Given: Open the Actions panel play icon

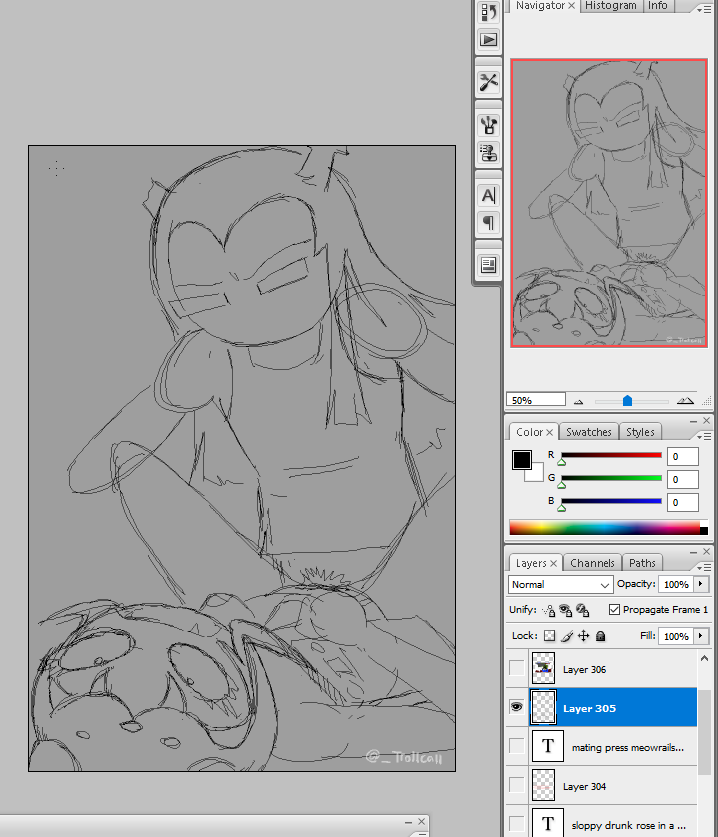Looking at the screenshot, I should (x=488, y=40).
